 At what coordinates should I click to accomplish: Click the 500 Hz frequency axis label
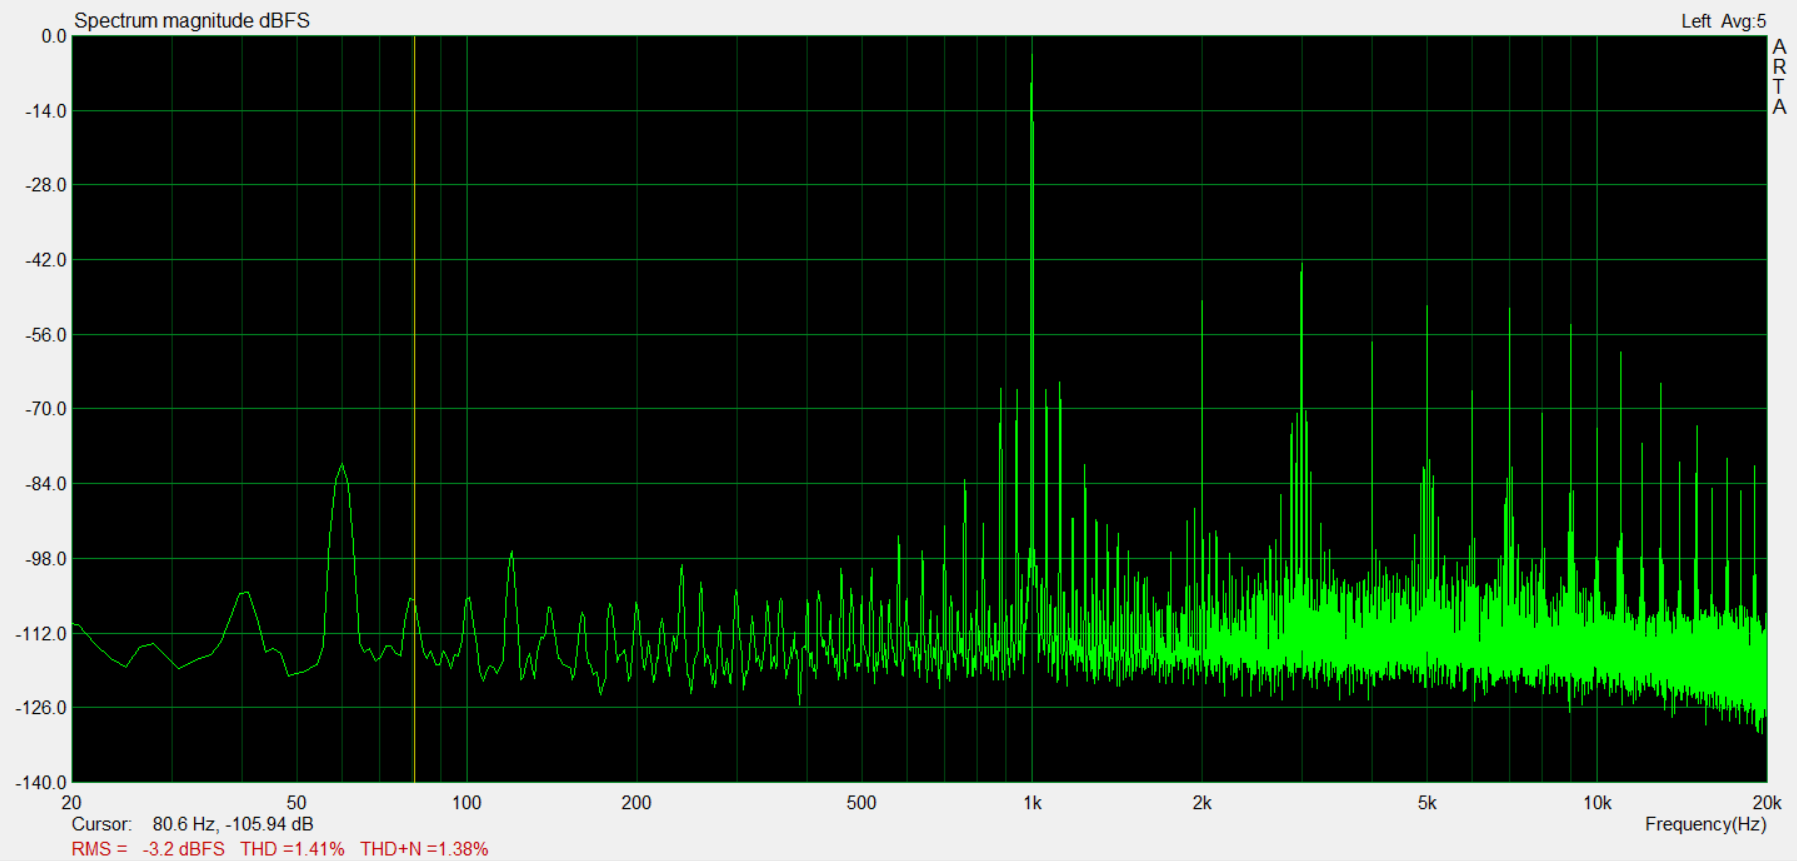[x=861, y=803]
